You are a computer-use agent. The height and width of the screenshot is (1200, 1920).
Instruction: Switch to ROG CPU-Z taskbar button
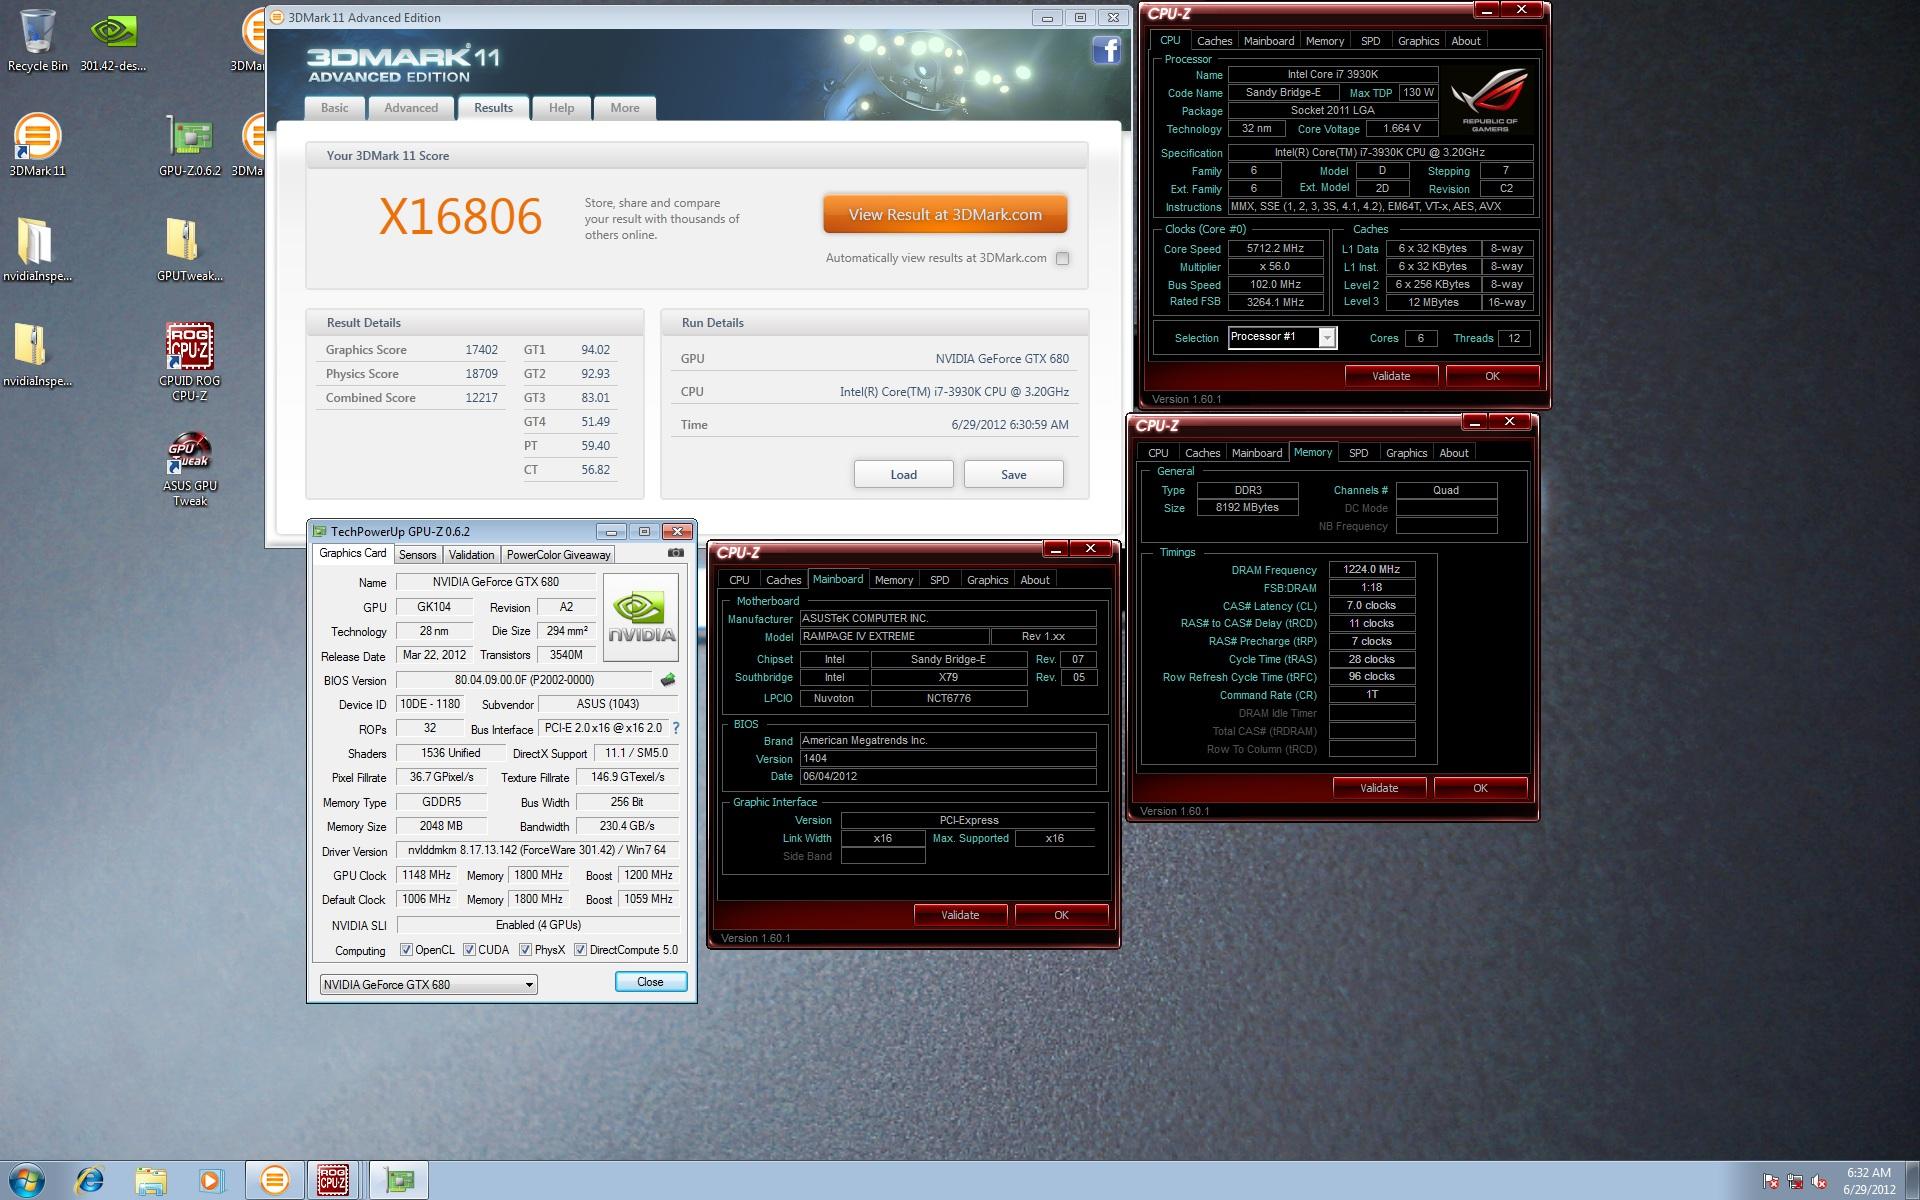(x=333, y=1180)
